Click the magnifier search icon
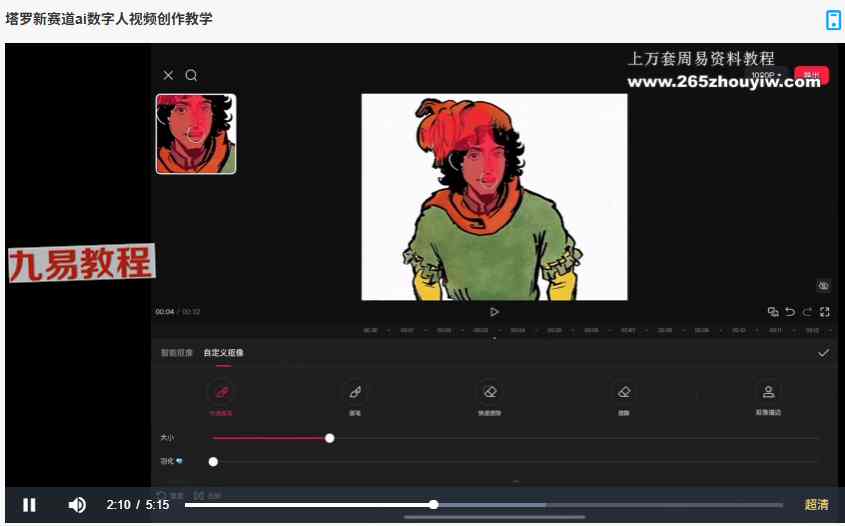 (x=191, y=75)
